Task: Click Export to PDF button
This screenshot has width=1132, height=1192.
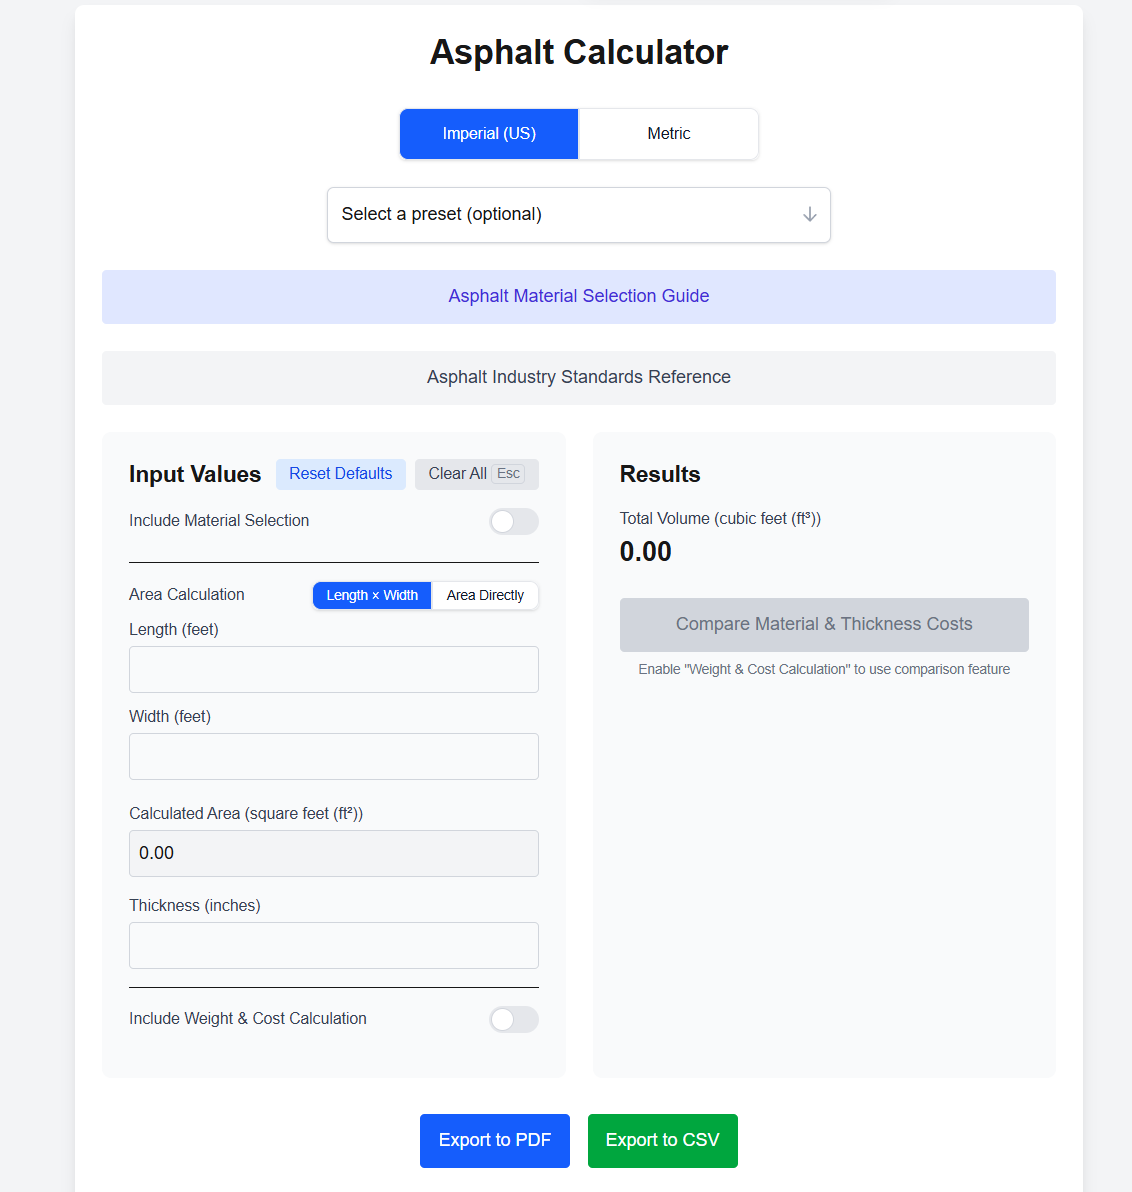Action: coord(495,1141)
